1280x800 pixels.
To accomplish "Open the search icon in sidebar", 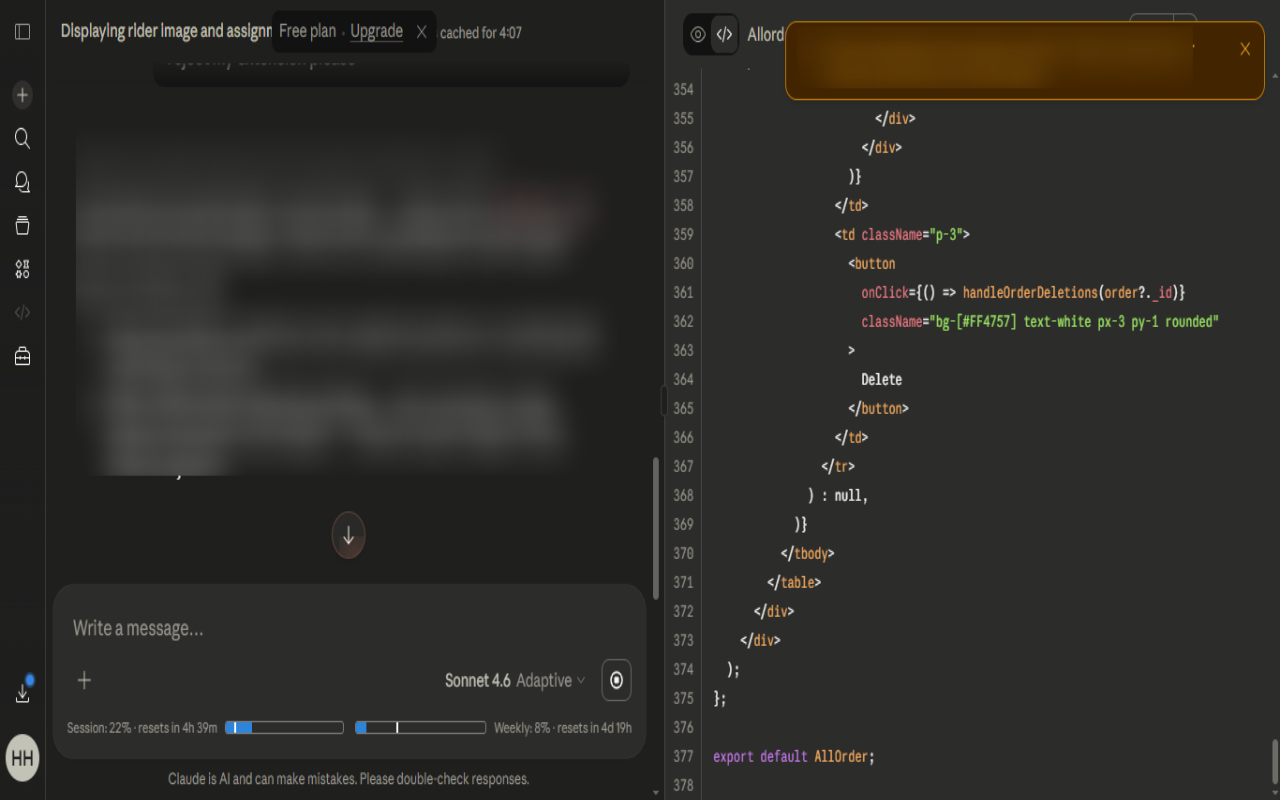I will (22, 138).
